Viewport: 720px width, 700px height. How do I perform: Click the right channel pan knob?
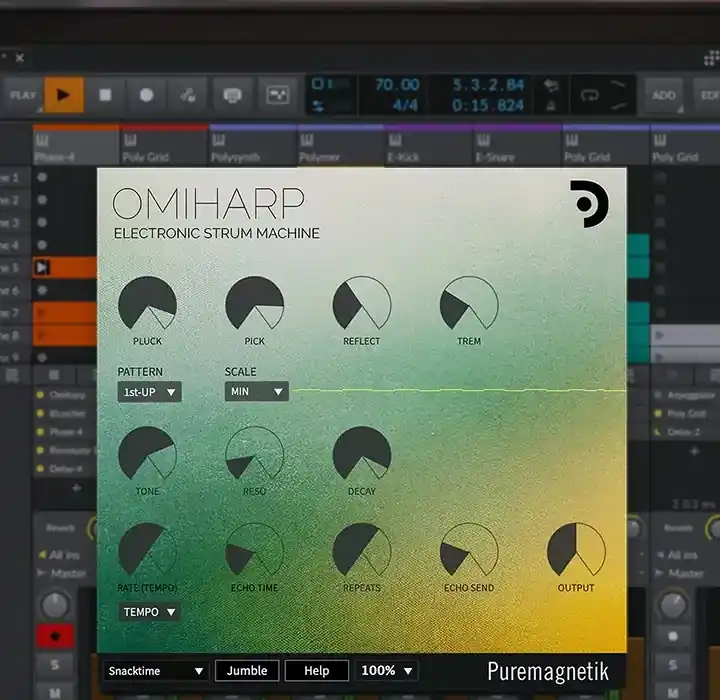(673, 605)
